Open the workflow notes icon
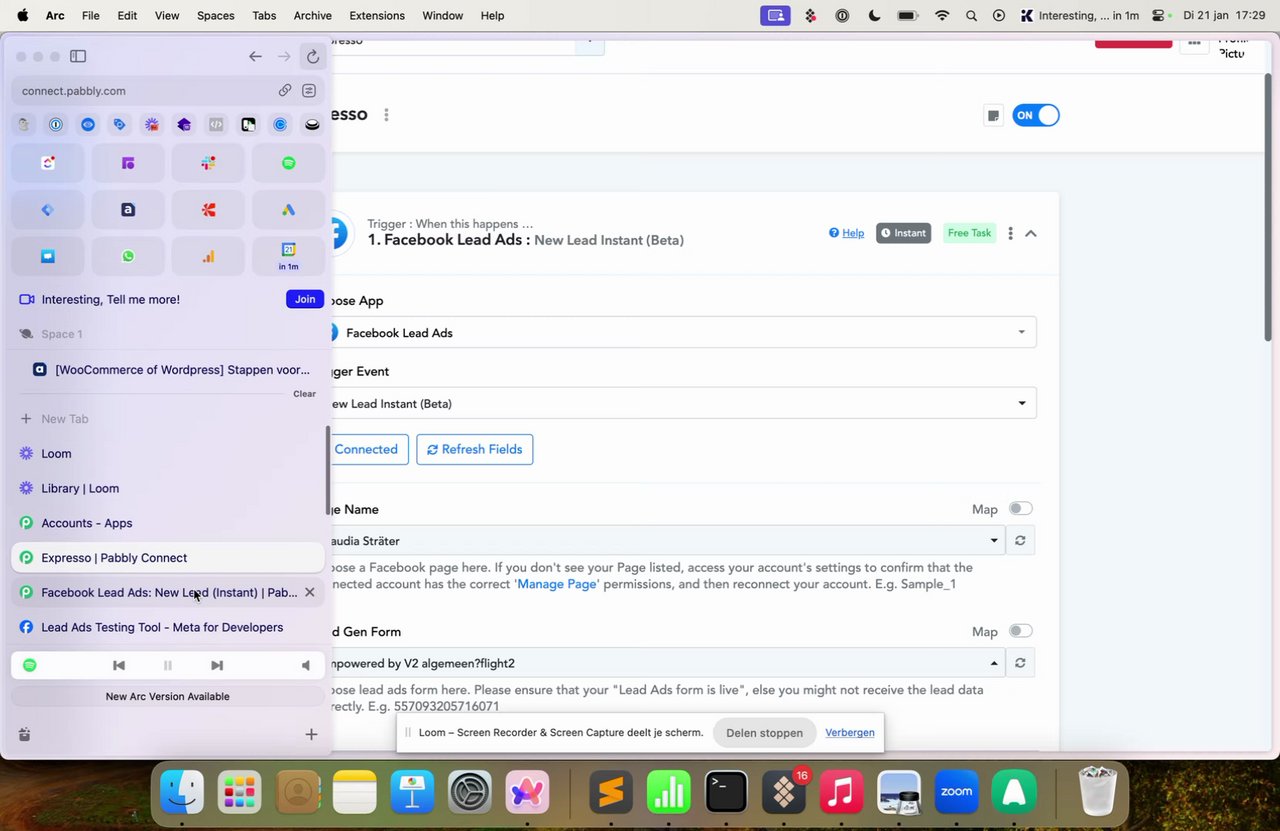 [993, 115]
